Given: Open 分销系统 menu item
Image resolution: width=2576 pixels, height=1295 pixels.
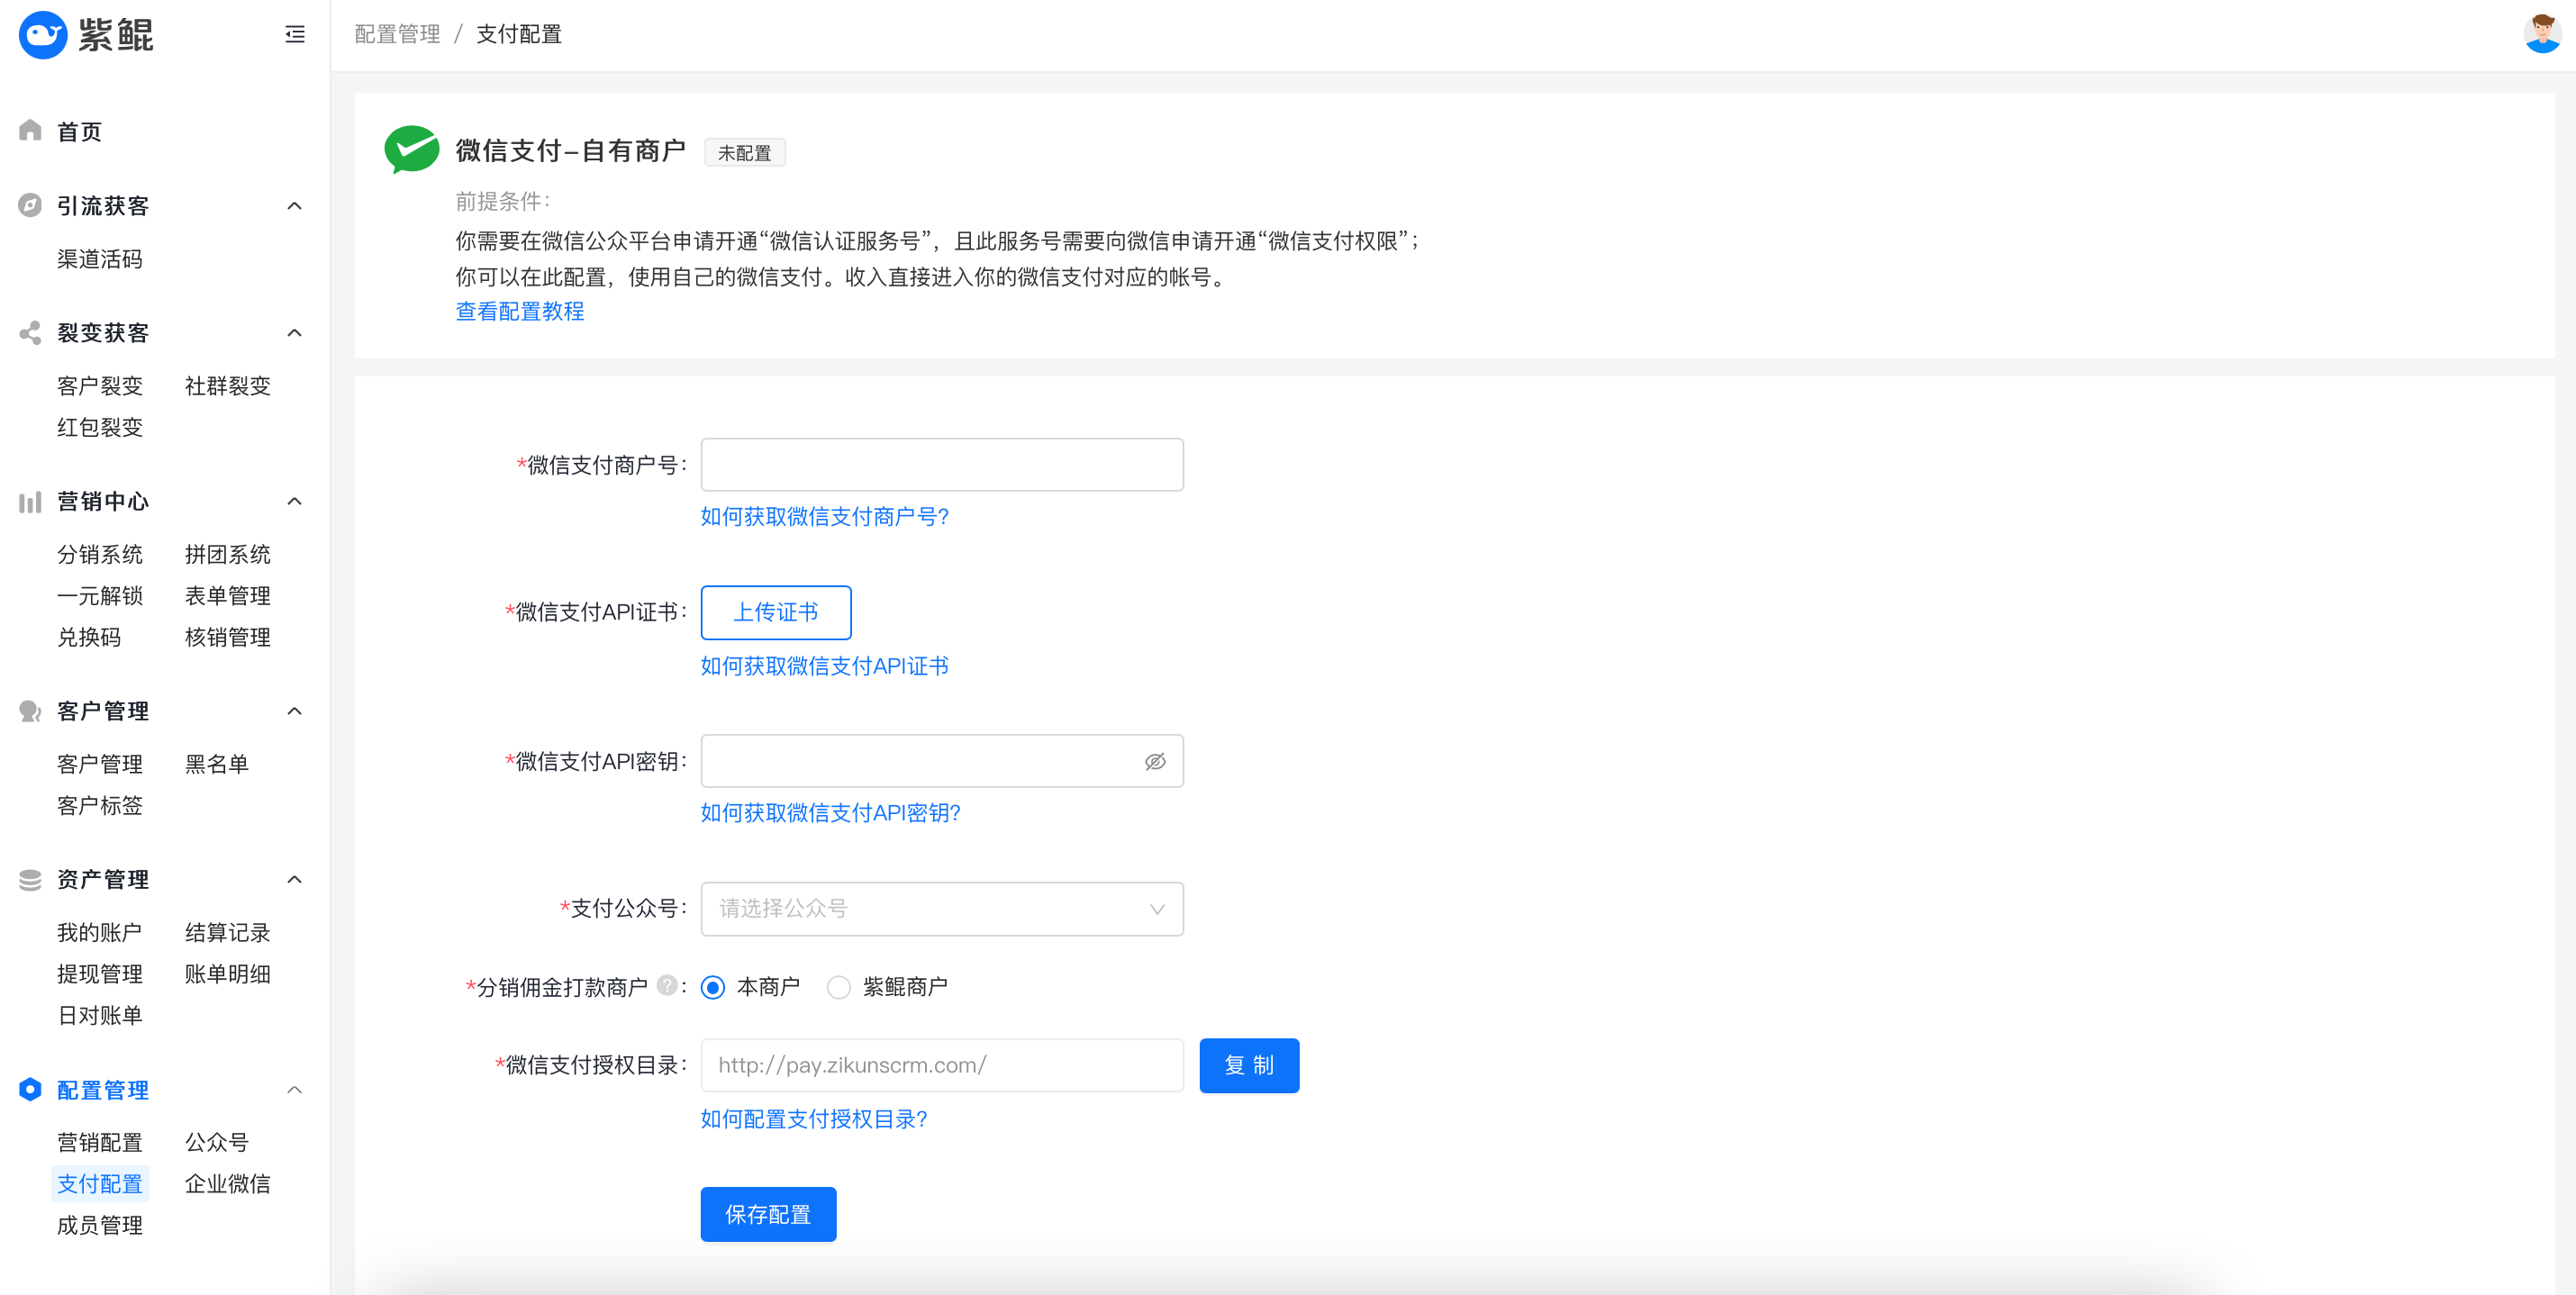Looking at the screenshot, I should click(100, 554).
